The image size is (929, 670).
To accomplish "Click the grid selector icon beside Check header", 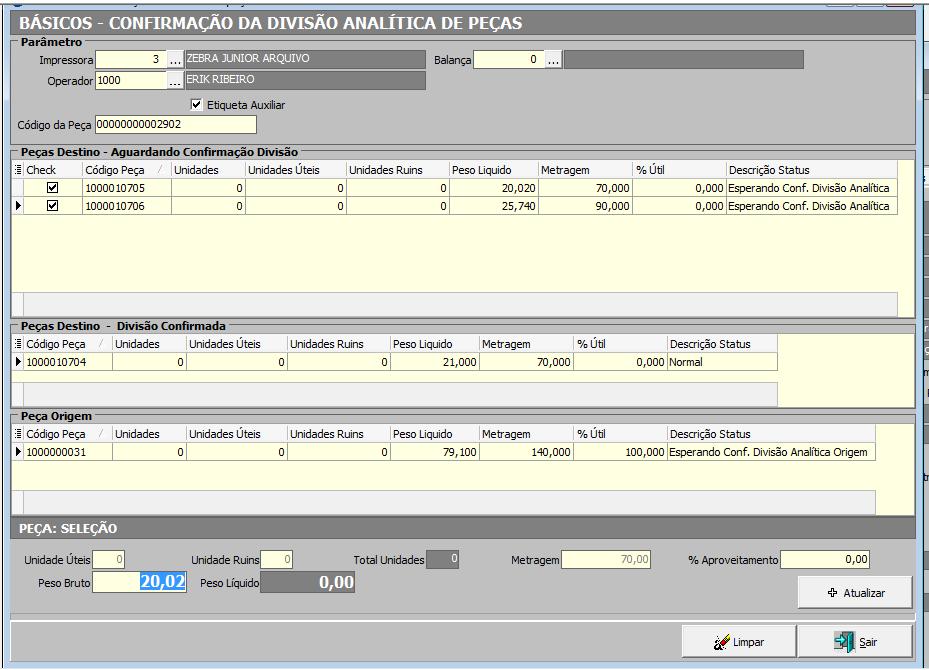I will pos(17,170).
